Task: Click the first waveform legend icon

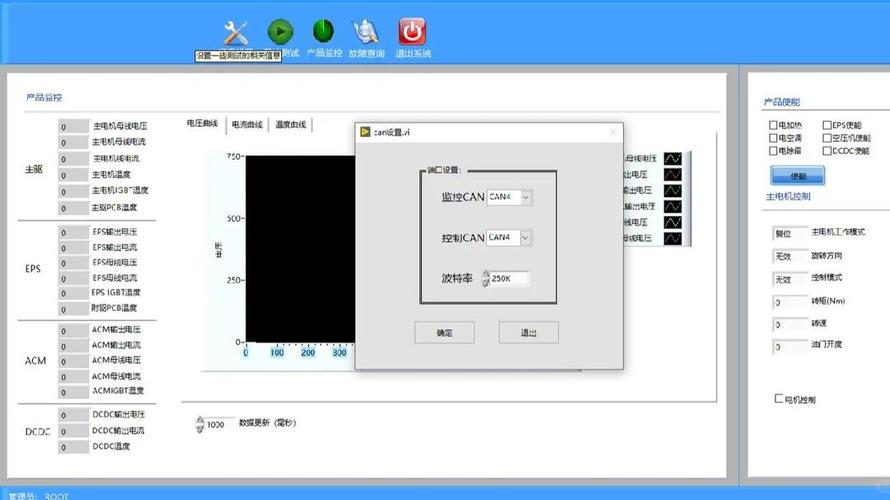Action: coord(673,158)
